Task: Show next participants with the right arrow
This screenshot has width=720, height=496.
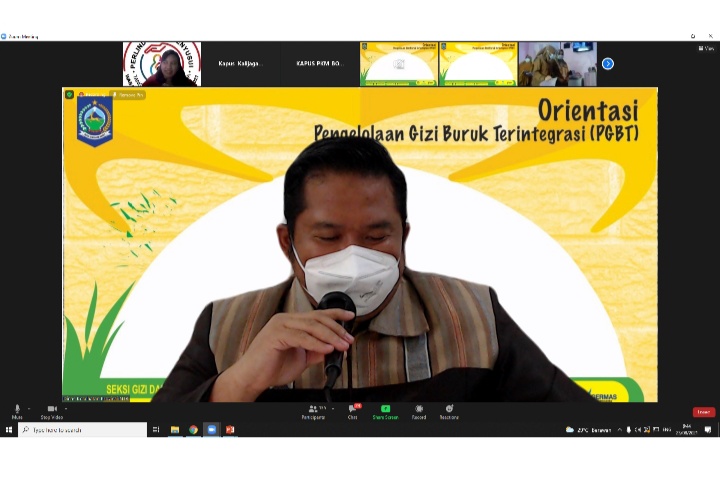Action: click(x=607, y=64)
